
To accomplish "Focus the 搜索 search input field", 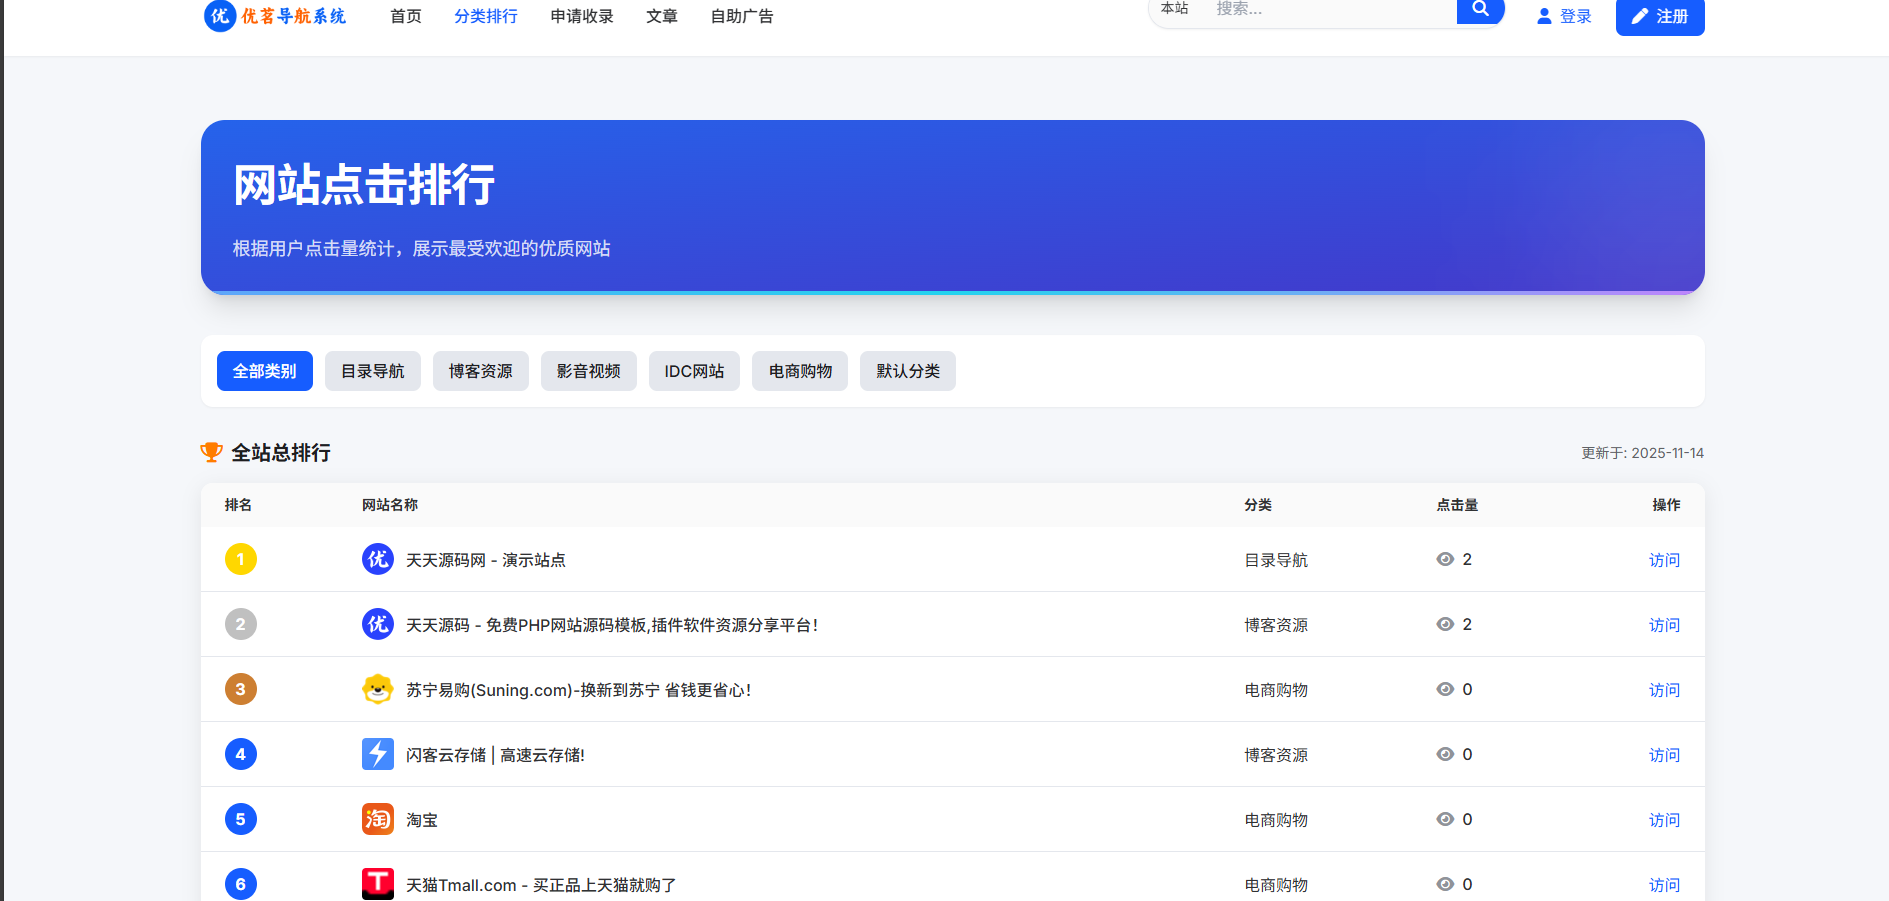I will click(x=1330, y=9).
